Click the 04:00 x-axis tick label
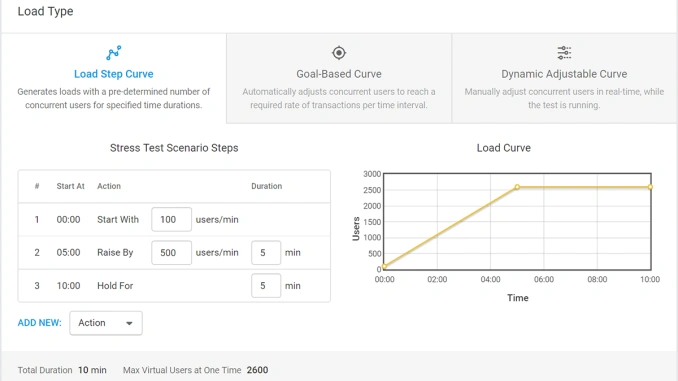 click(490, 279)
